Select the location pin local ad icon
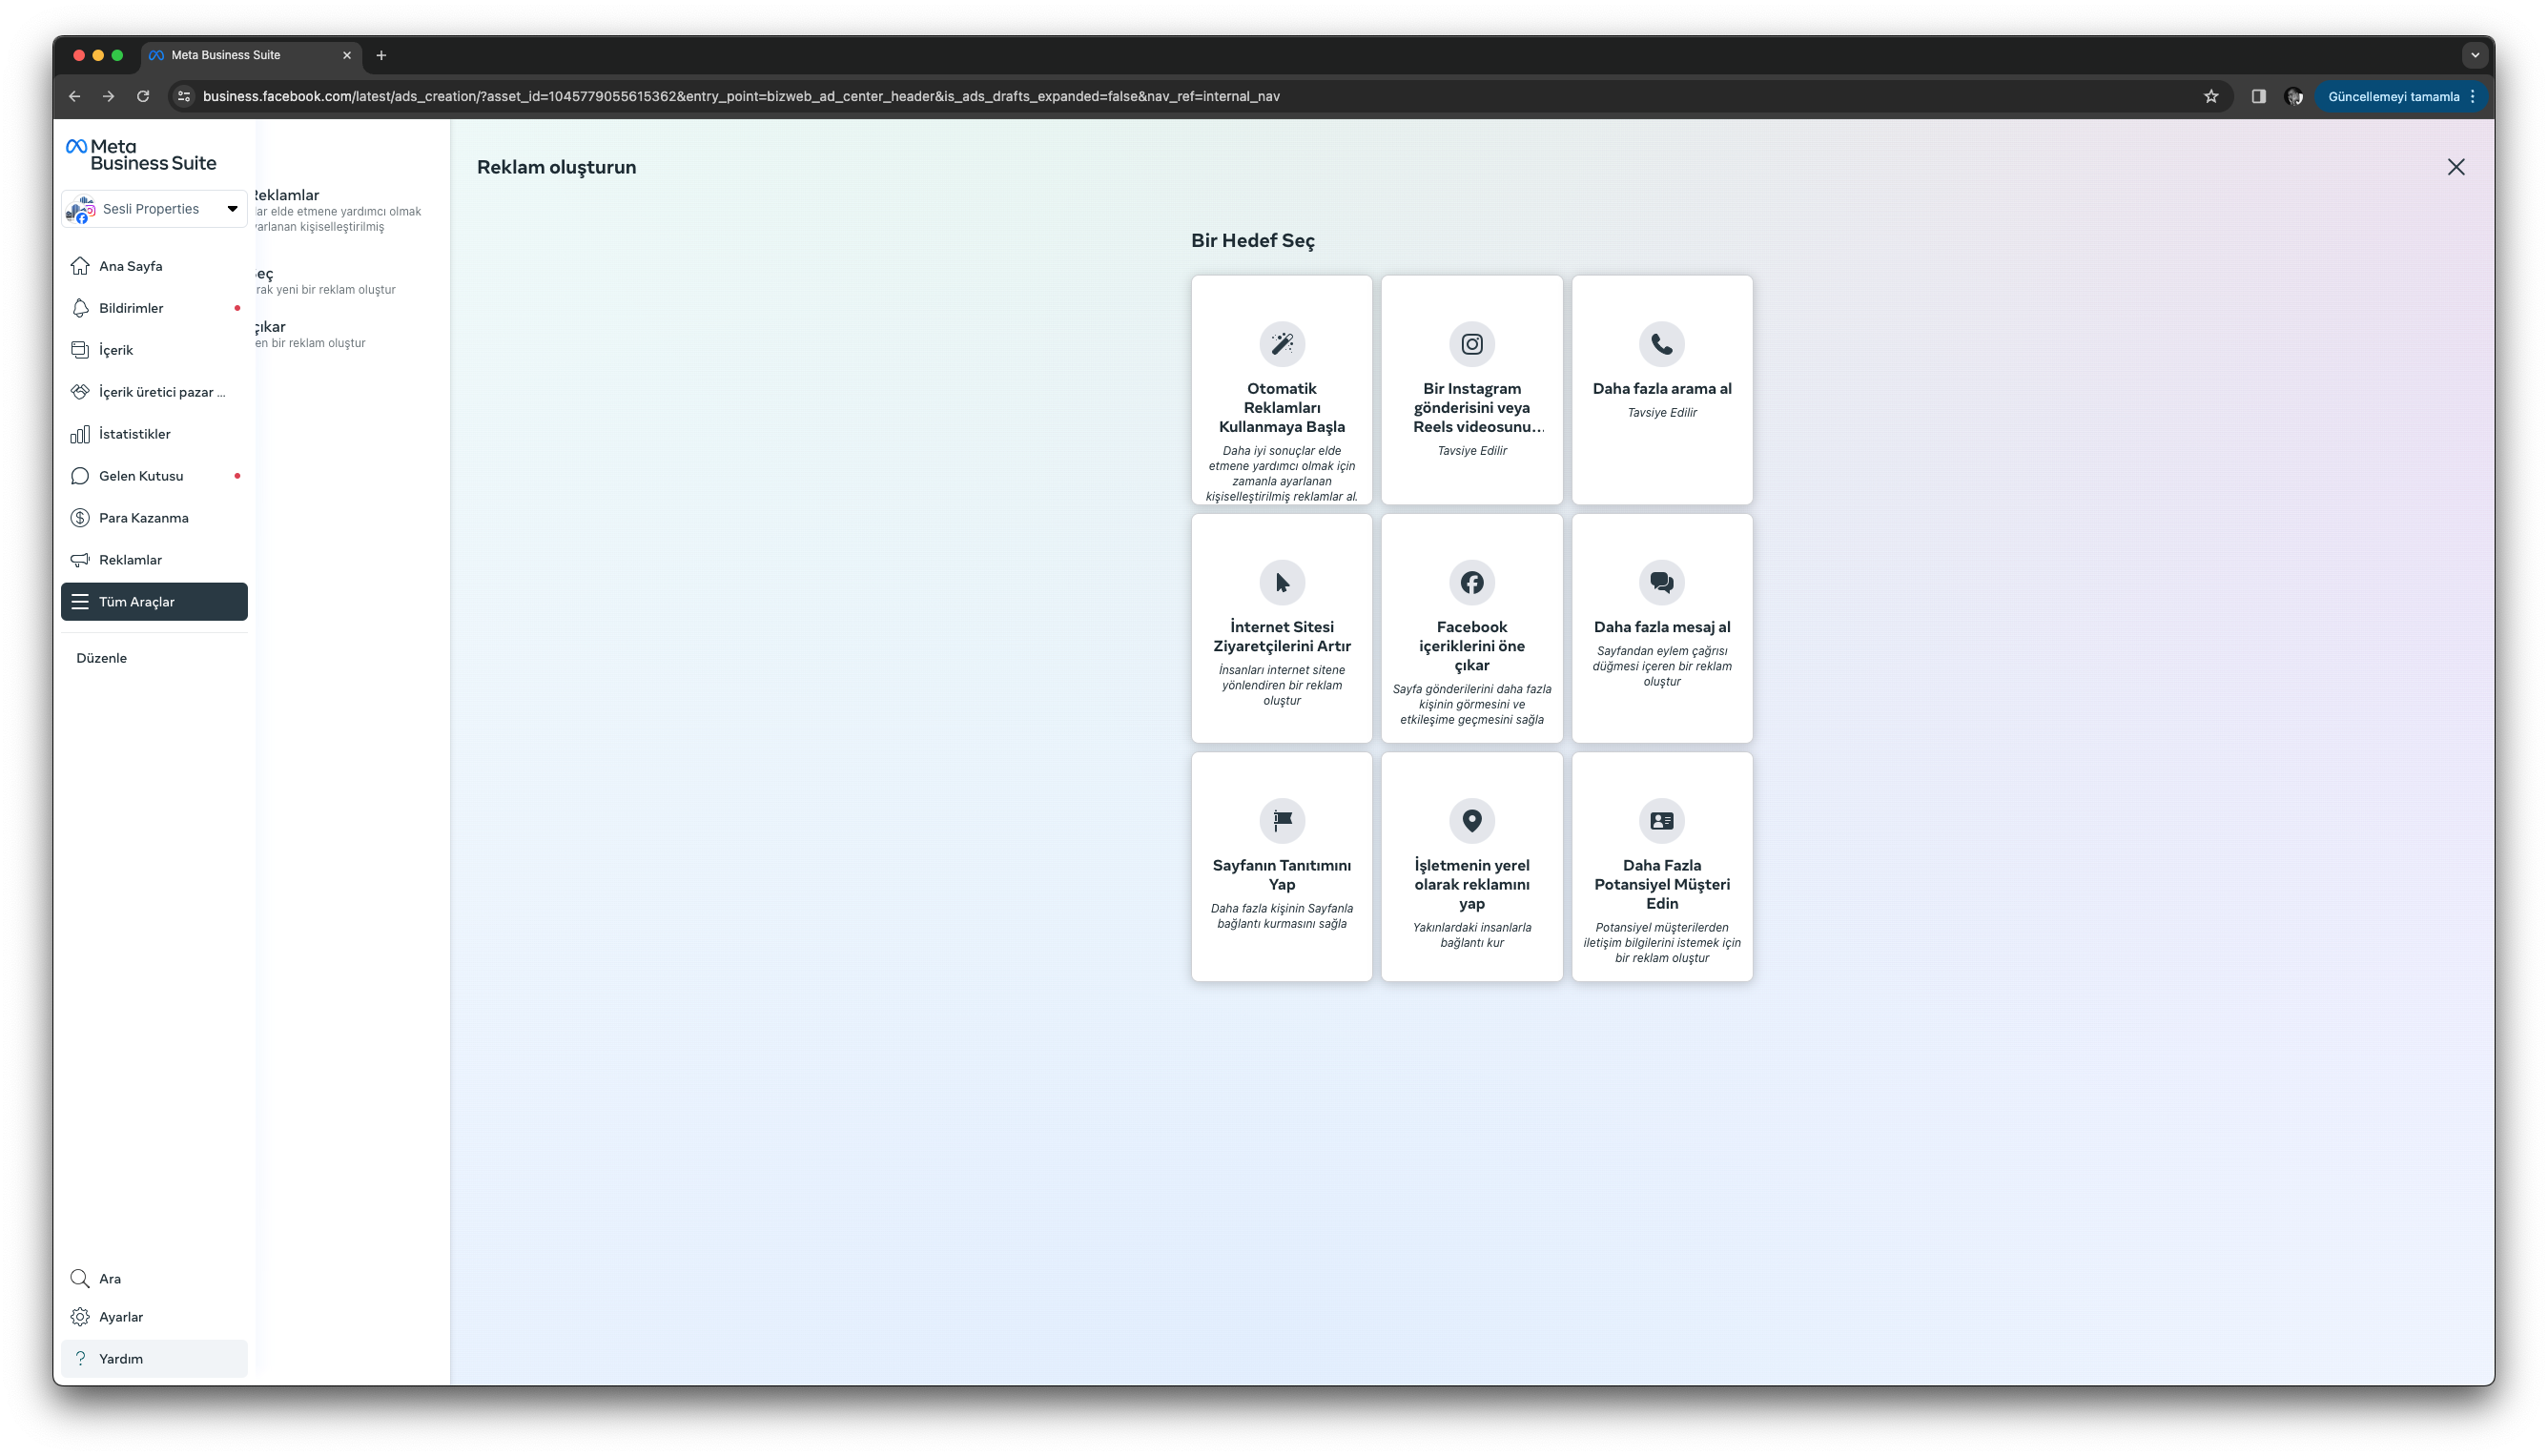The image size is (2548, 1456). coord(1471,820)
